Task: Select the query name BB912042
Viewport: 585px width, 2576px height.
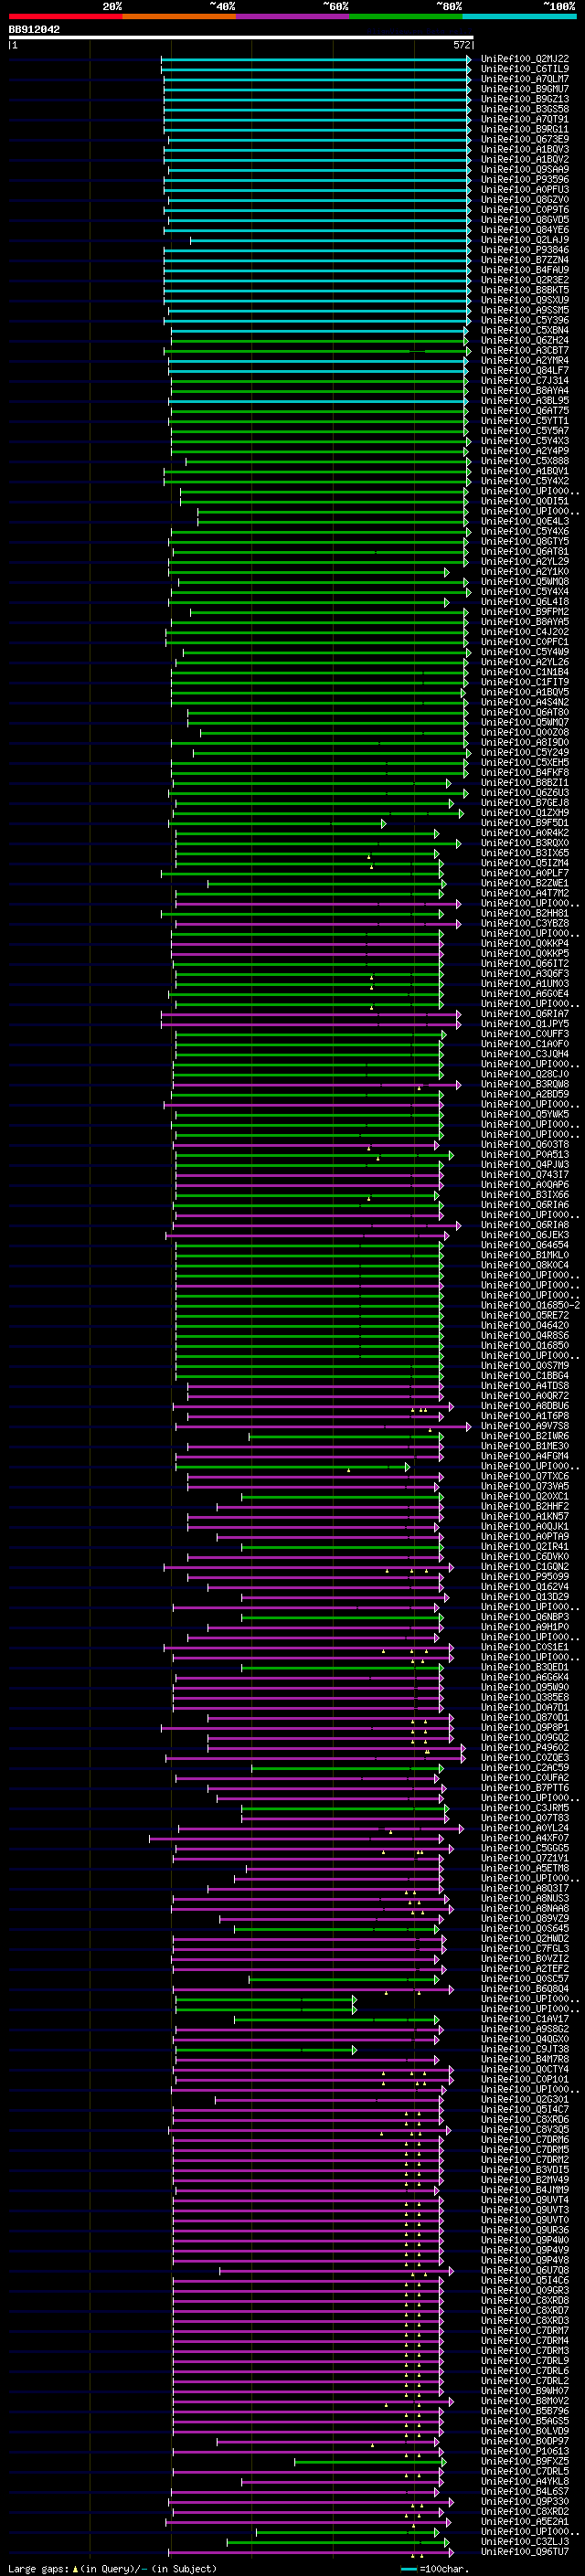Action: click(34, 29)
